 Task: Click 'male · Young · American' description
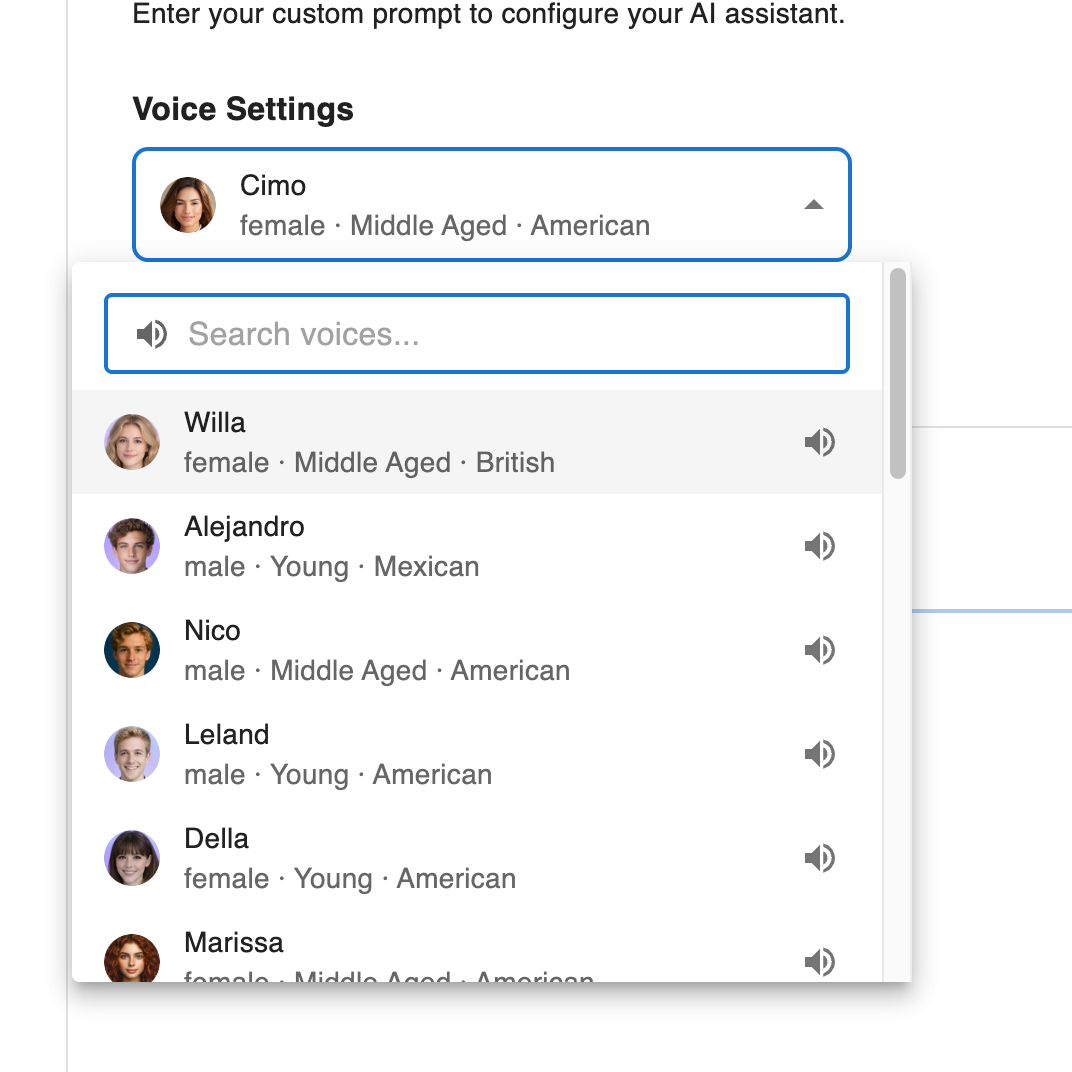338,775
